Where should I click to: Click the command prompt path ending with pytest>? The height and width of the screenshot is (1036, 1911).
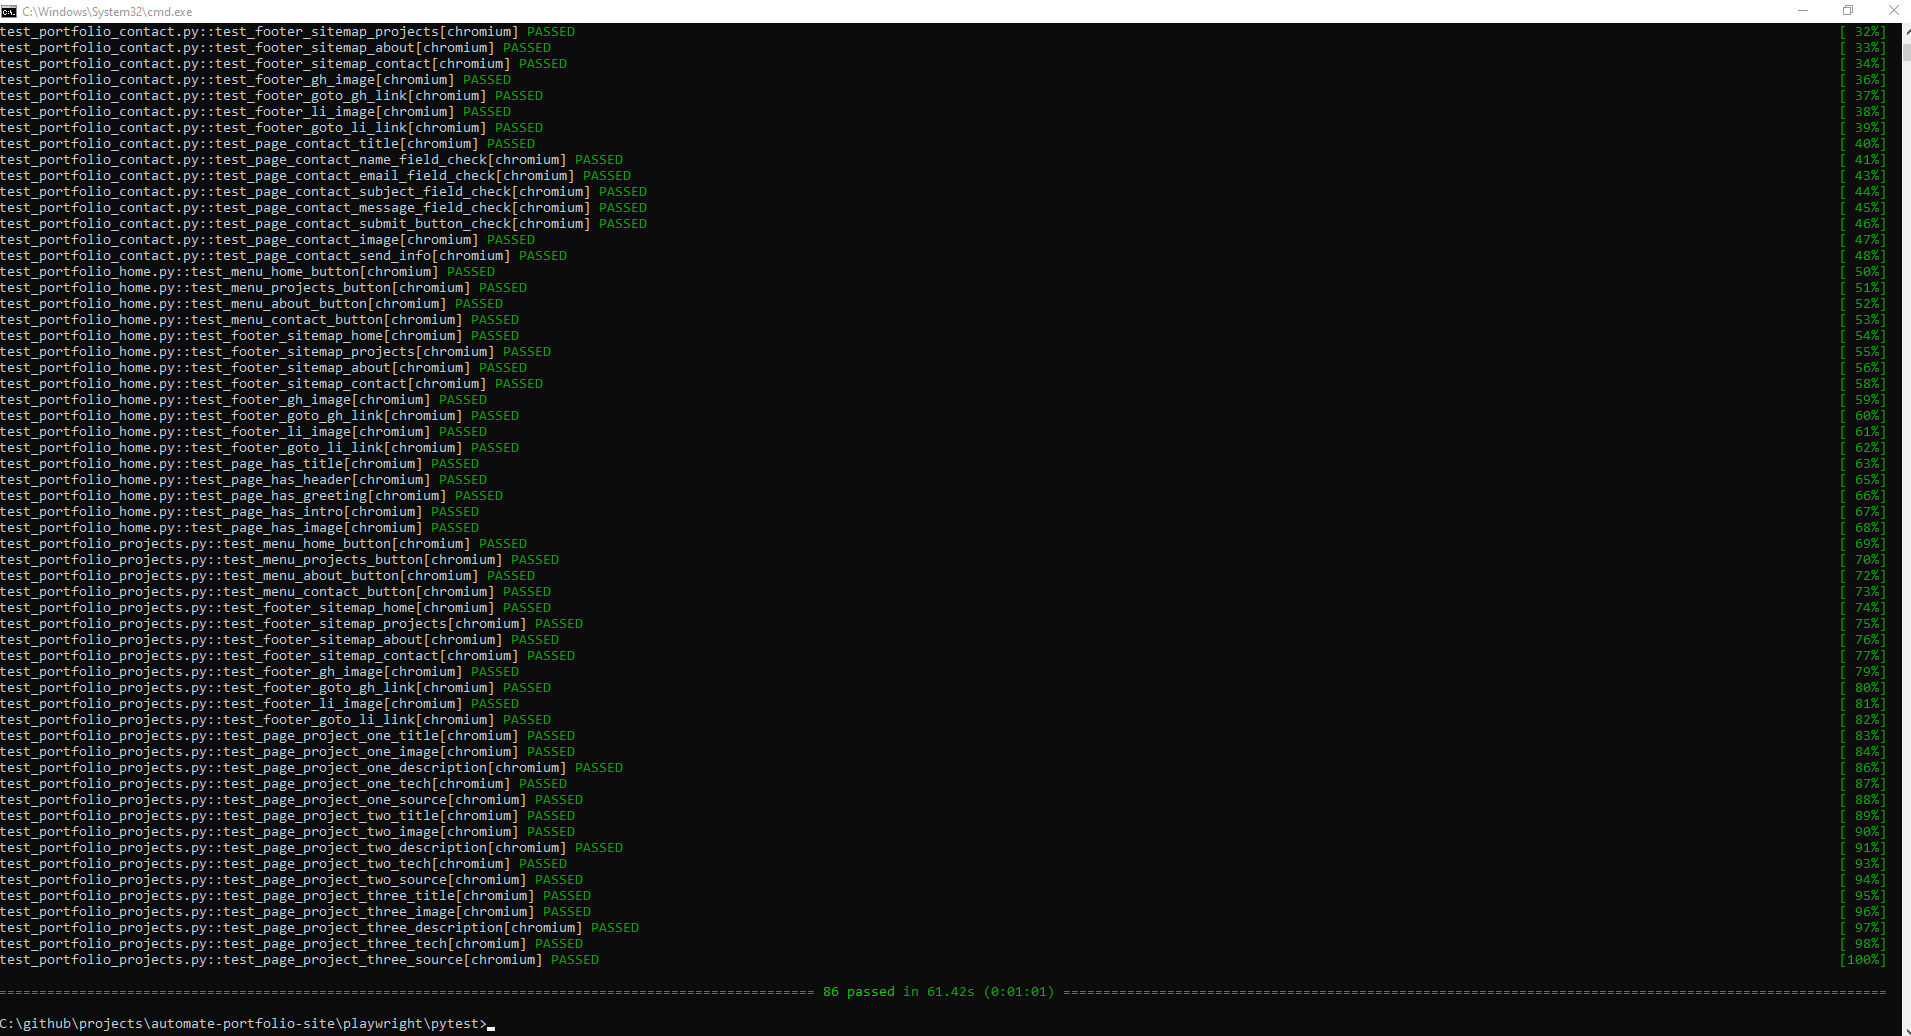243,1024
